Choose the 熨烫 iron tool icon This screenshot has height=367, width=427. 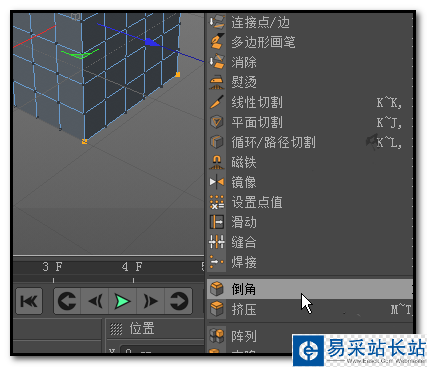coord(217,82)
